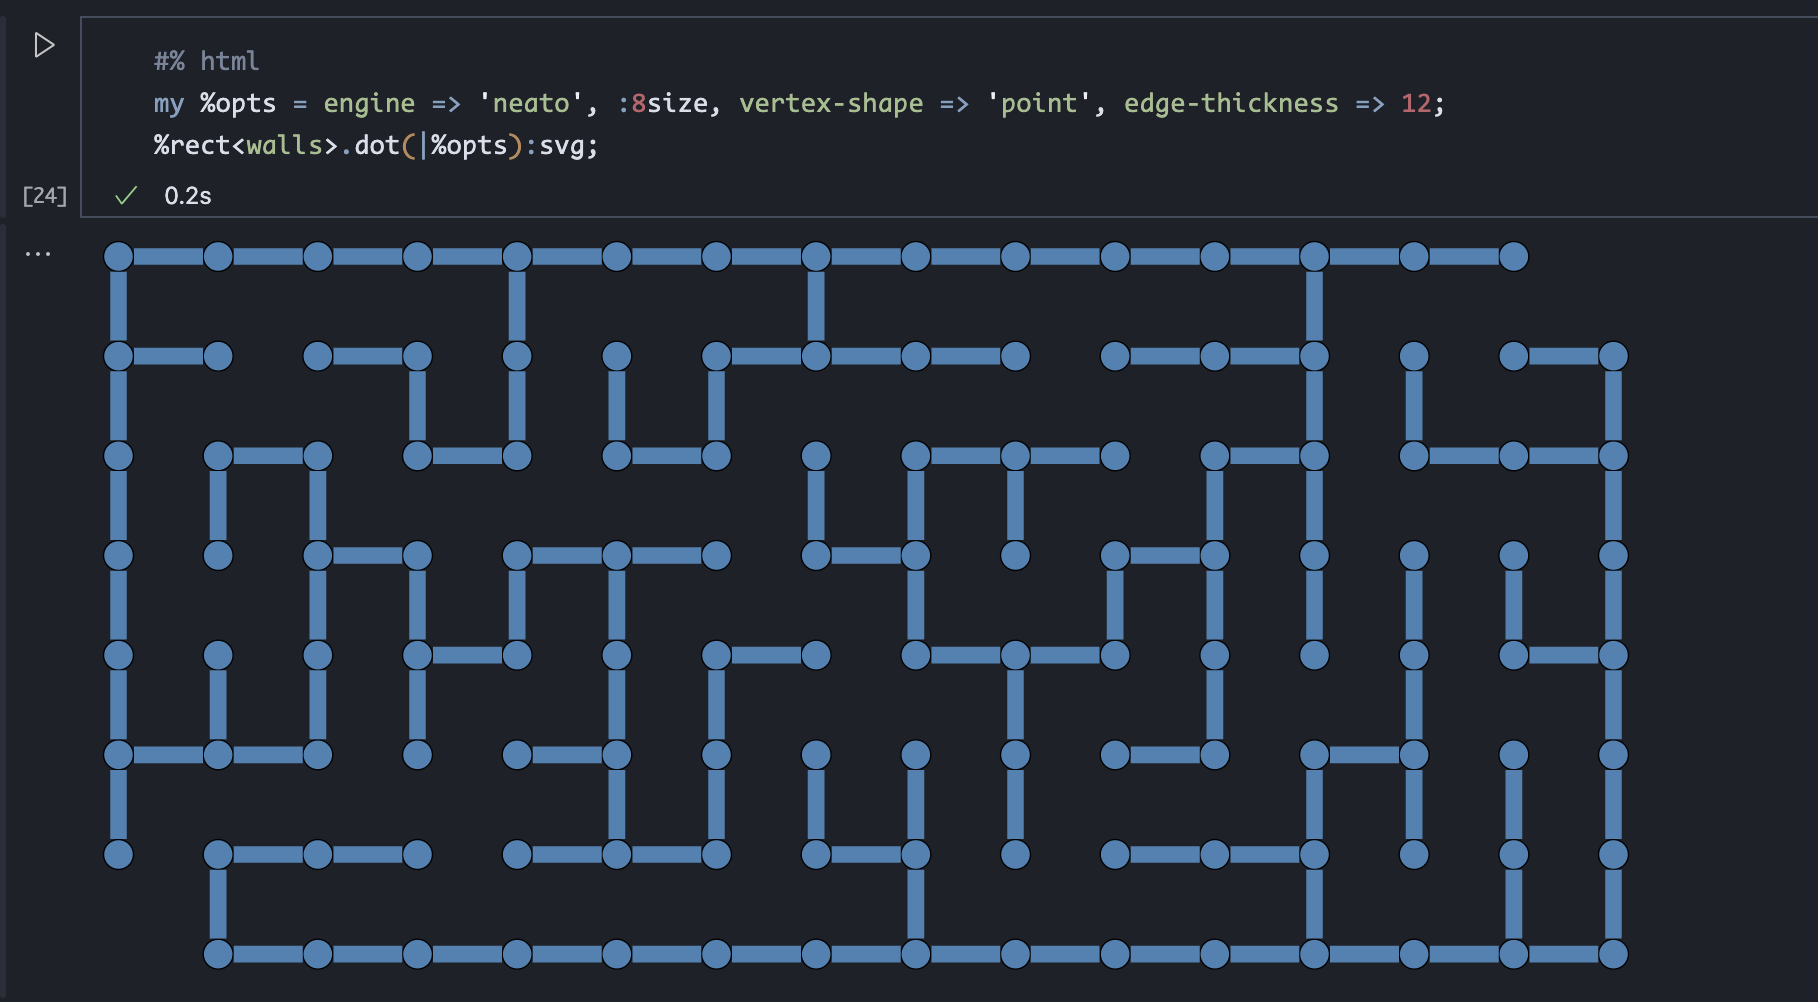Place cursor on edge-thickness value 12
1818x1002 pixels.
tap(1416, 103)
